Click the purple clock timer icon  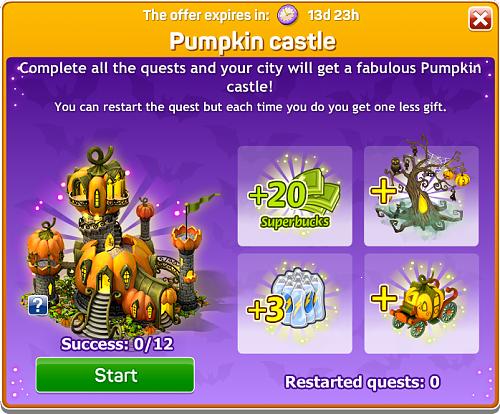click(x=287, y=15)
